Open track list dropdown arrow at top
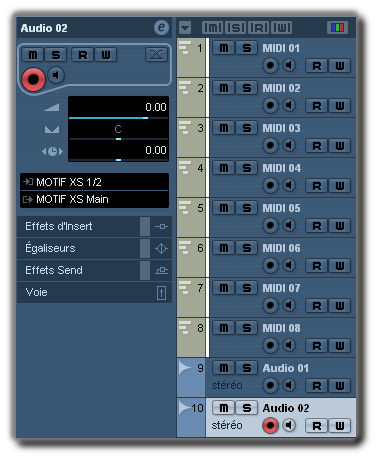 point(185,27)
